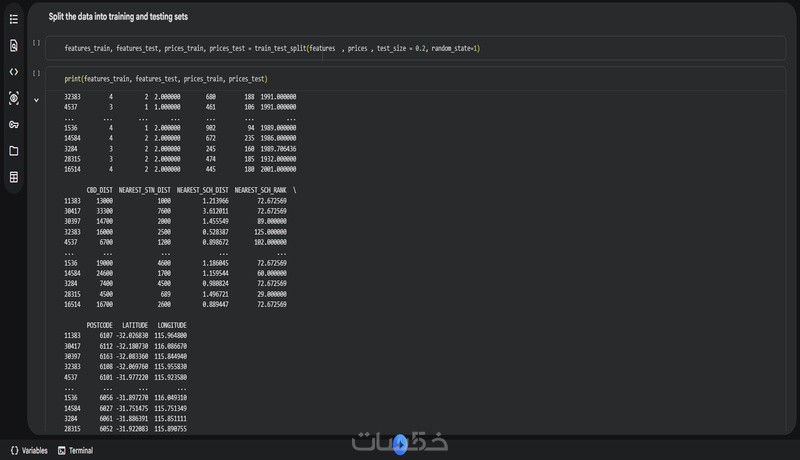Select postcode value 6027
Screen dimensions: 800x460
coord(106,408)
